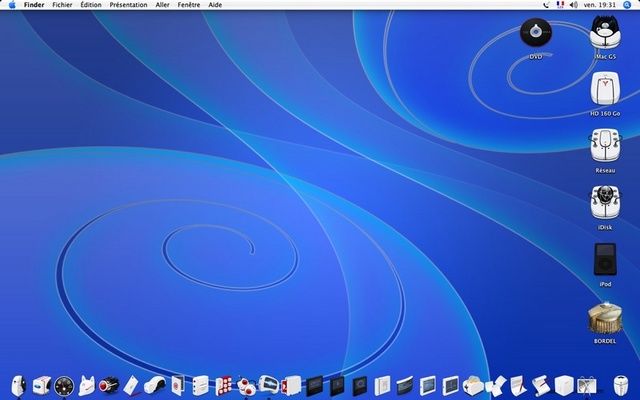Screen dimensions: 640x400
Task: Open the red-lens black camera Dock icon
Action: (x=109, y=386)
